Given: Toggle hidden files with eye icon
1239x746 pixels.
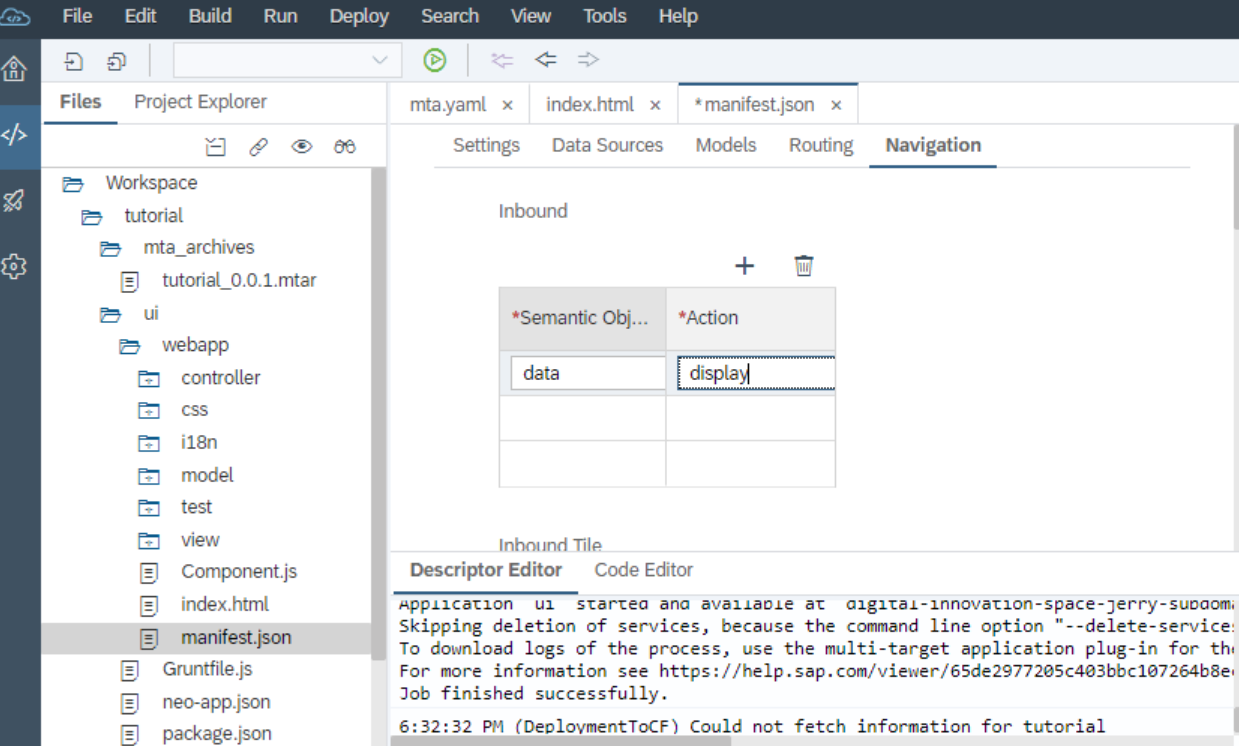Looking at the screenshot, I should (302, 147).
